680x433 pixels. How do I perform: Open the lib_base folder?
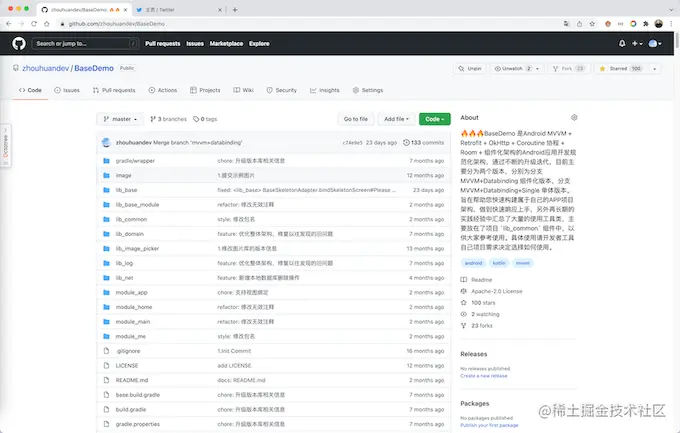(x=126, y=190)
